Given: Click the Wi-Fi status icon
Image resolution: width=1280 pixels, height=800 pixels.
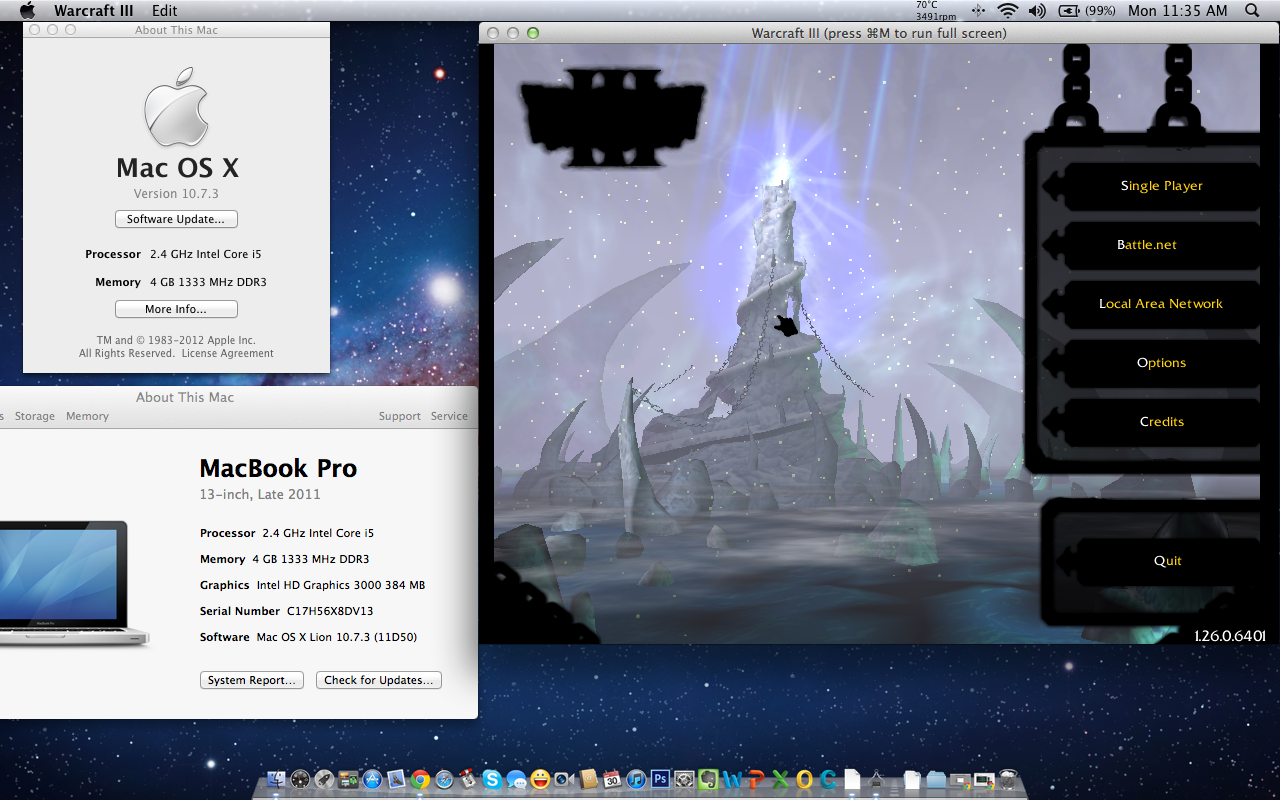Looking at the screenshot, I should coord(1007,11).
